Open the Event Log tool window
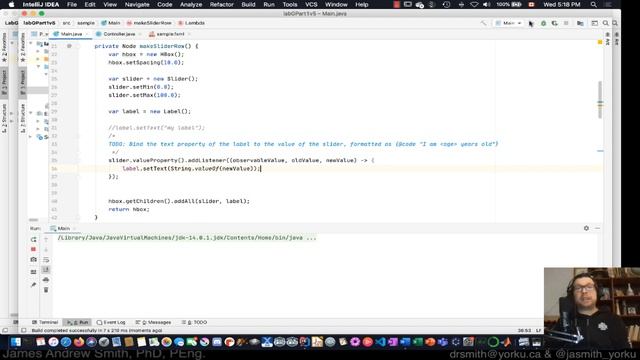 tap(111, 322)
